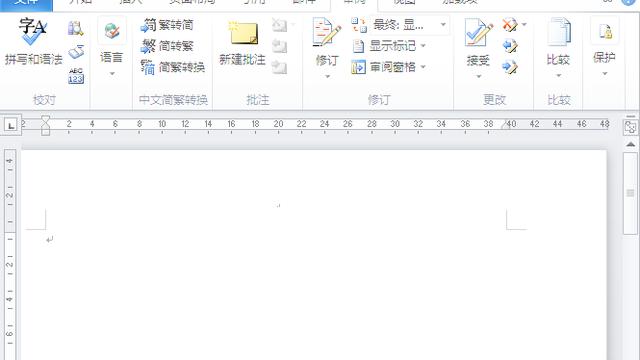Toggle Track Changes (修订) button
Screen dimensions: 640x360
coord(327,41)
